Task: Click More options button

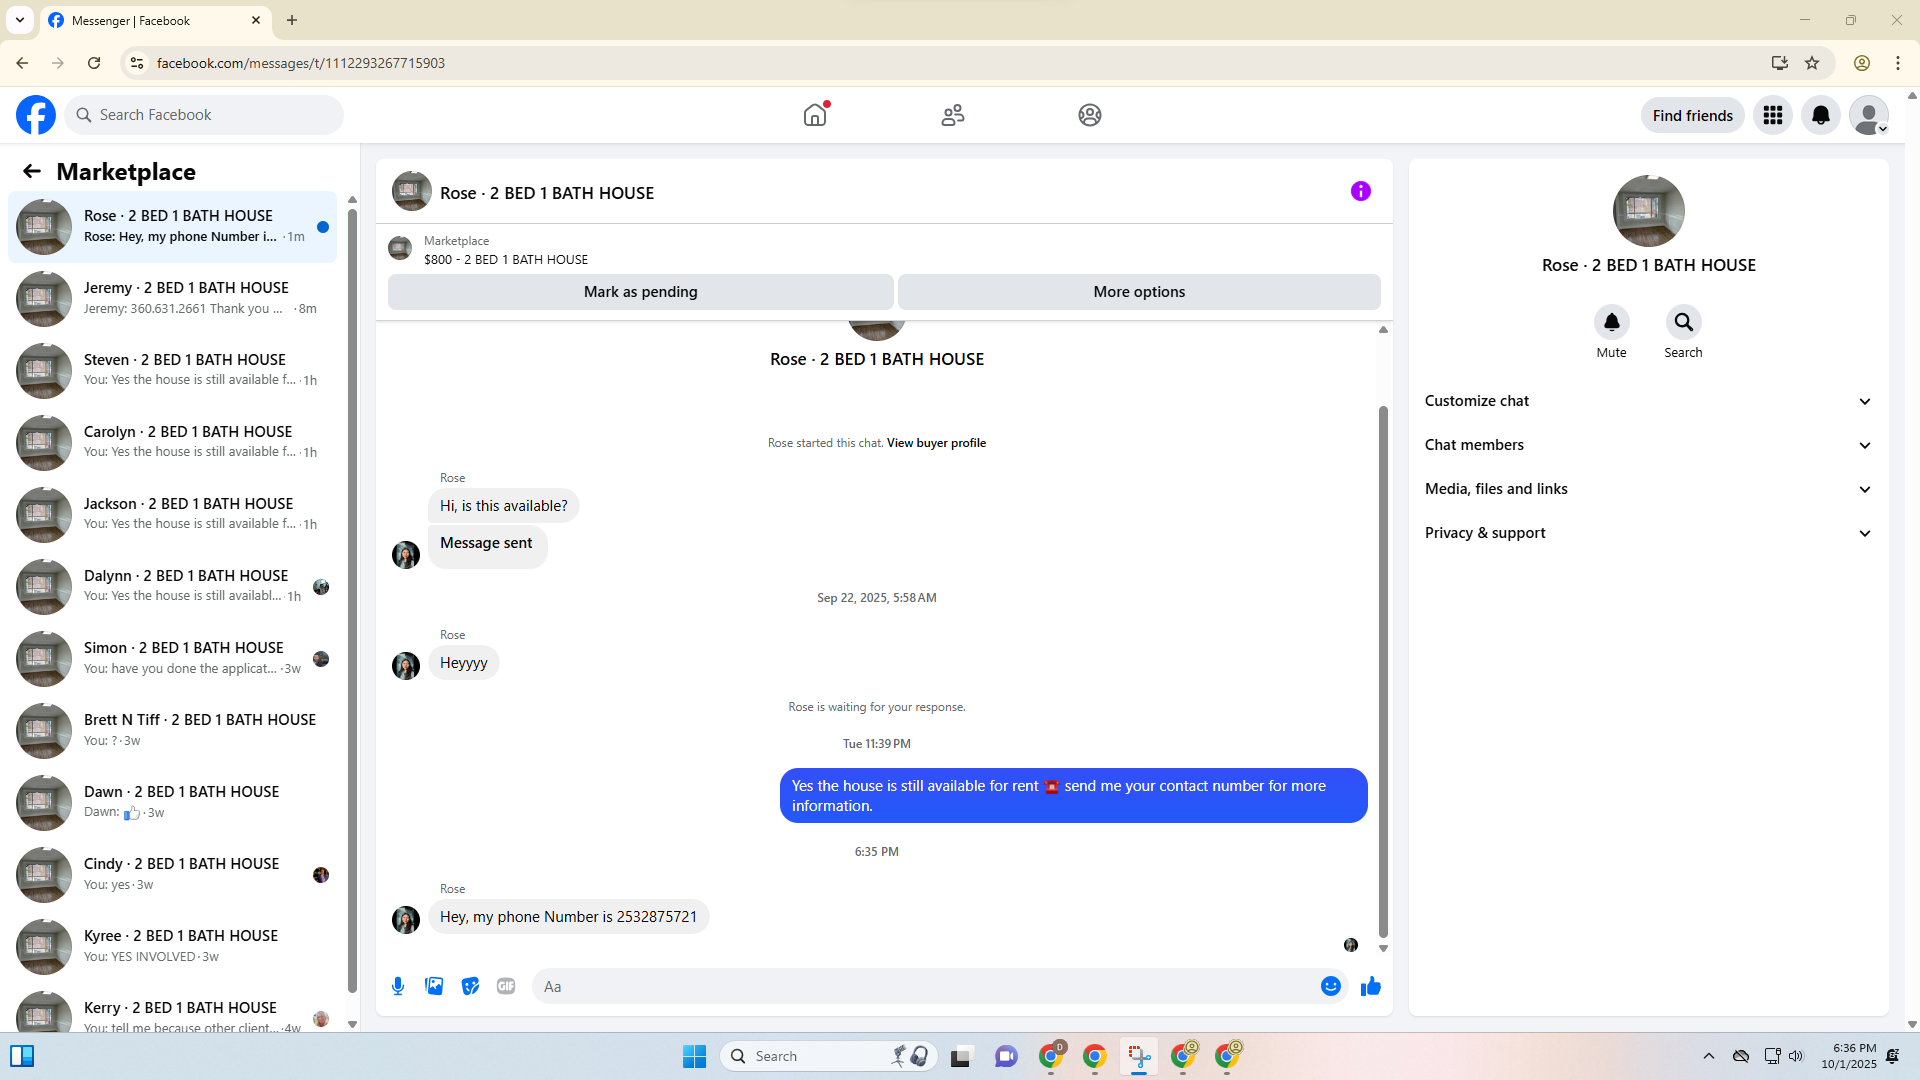Action: tap(1139, 292)
